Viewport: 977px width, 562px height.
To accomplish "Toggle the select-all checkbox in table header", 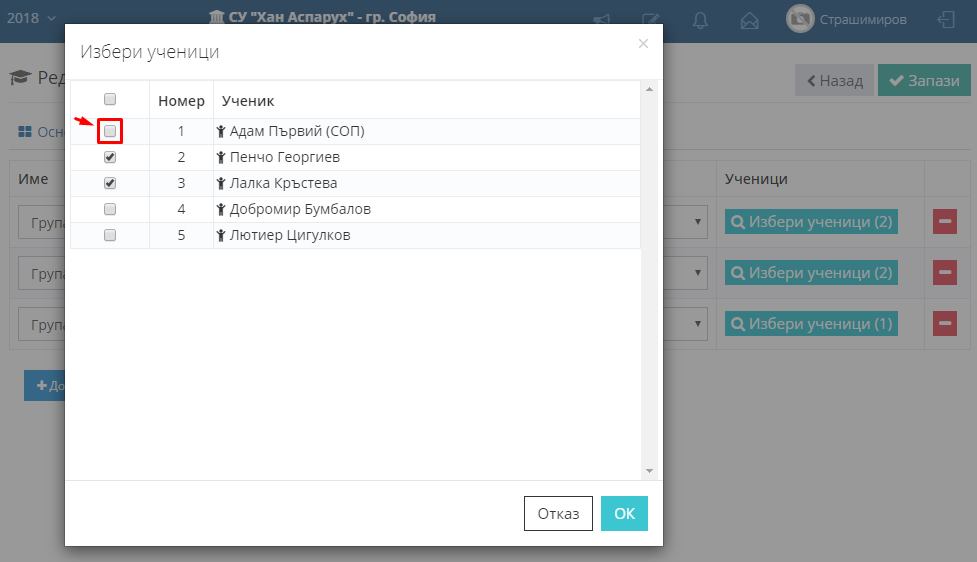I will coord(110,99).
